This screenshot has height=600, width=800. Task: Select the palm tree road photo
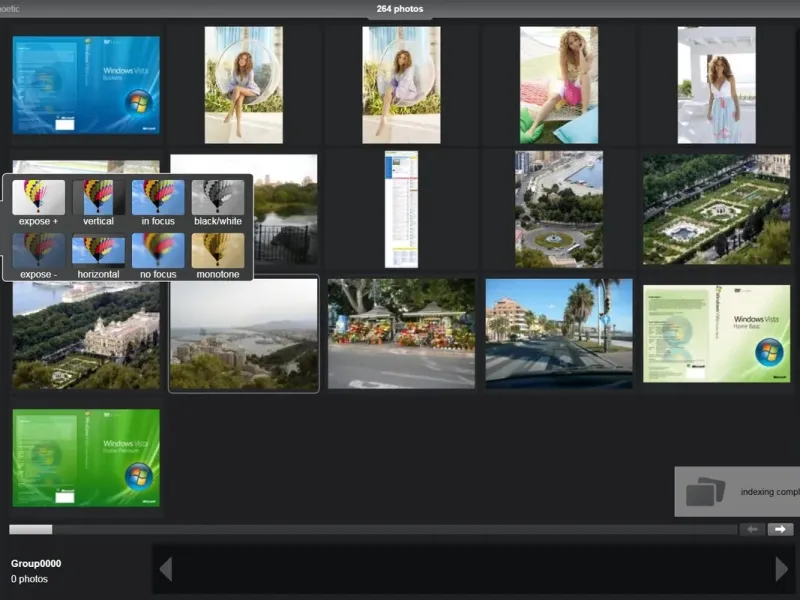559,334
